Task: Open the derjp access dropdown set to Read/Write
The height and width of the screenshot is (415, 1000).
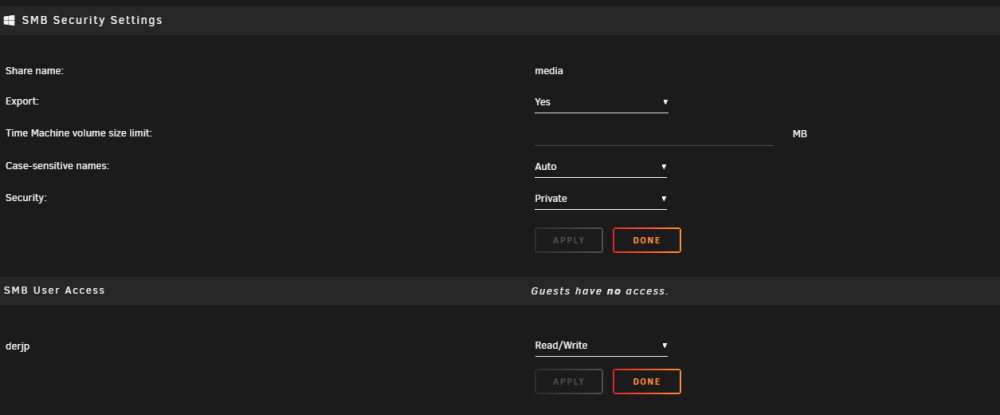Action: click(601, 346)
